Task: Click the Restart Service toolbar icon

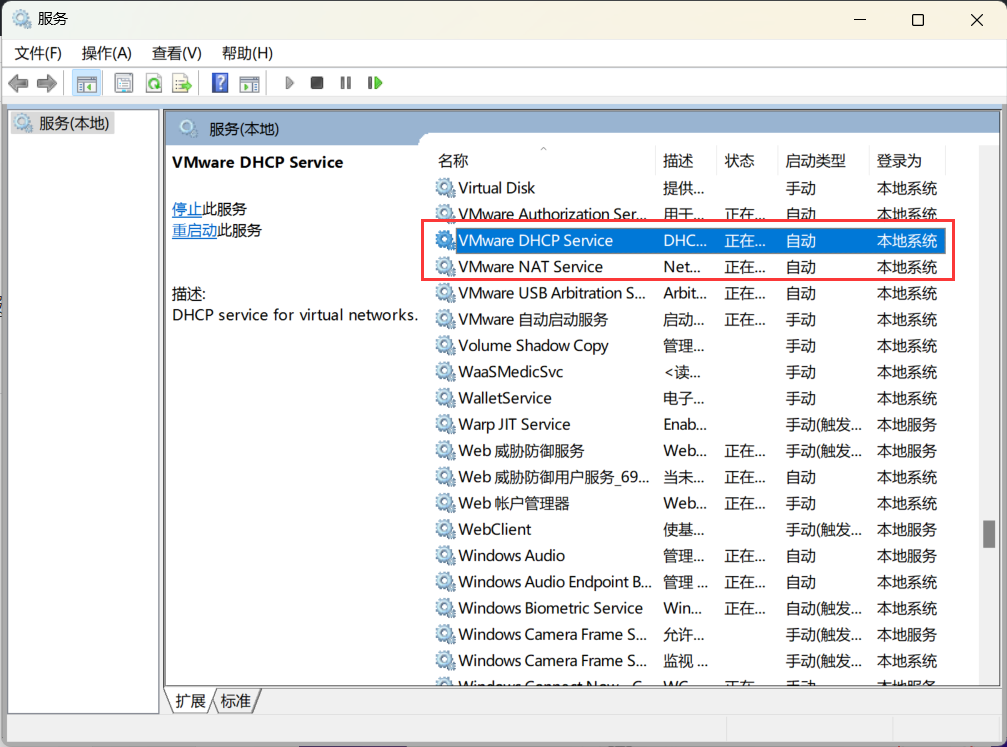Action: [375, 83]
